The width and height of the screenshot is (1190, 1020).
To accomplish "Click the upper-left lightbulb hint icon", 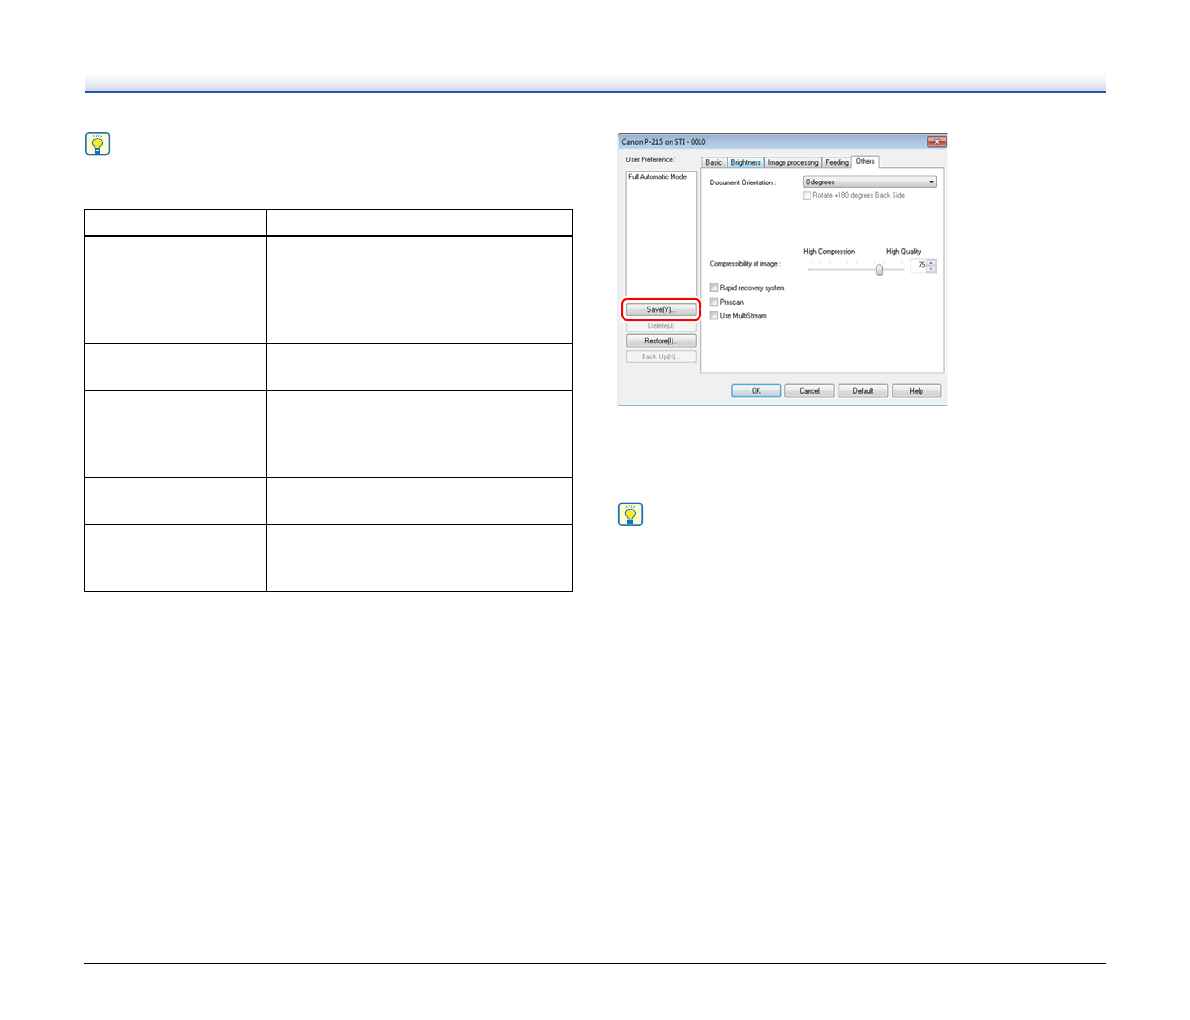I will [x=97, y=144].
